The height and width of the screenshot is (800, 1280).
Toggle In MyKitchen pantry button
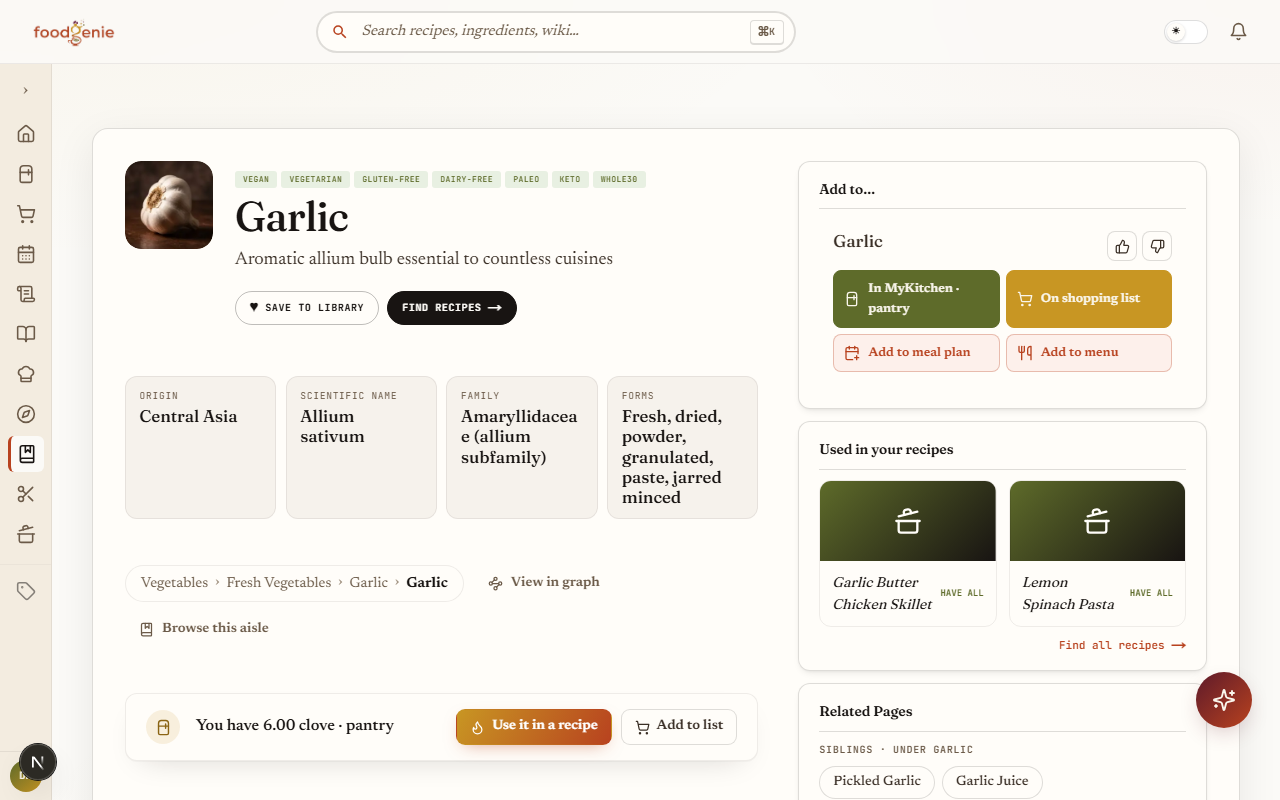916,299
